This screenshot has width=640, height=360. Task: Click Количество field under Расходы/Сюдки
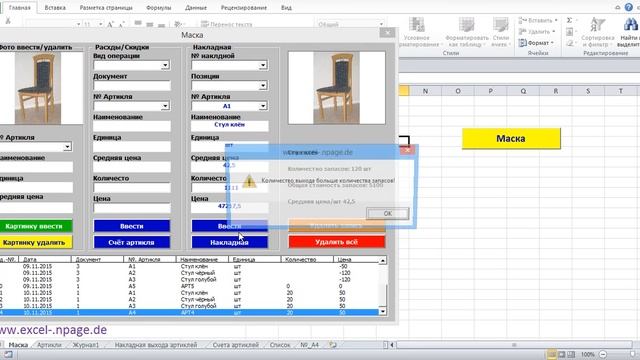(x=132, y=187)
